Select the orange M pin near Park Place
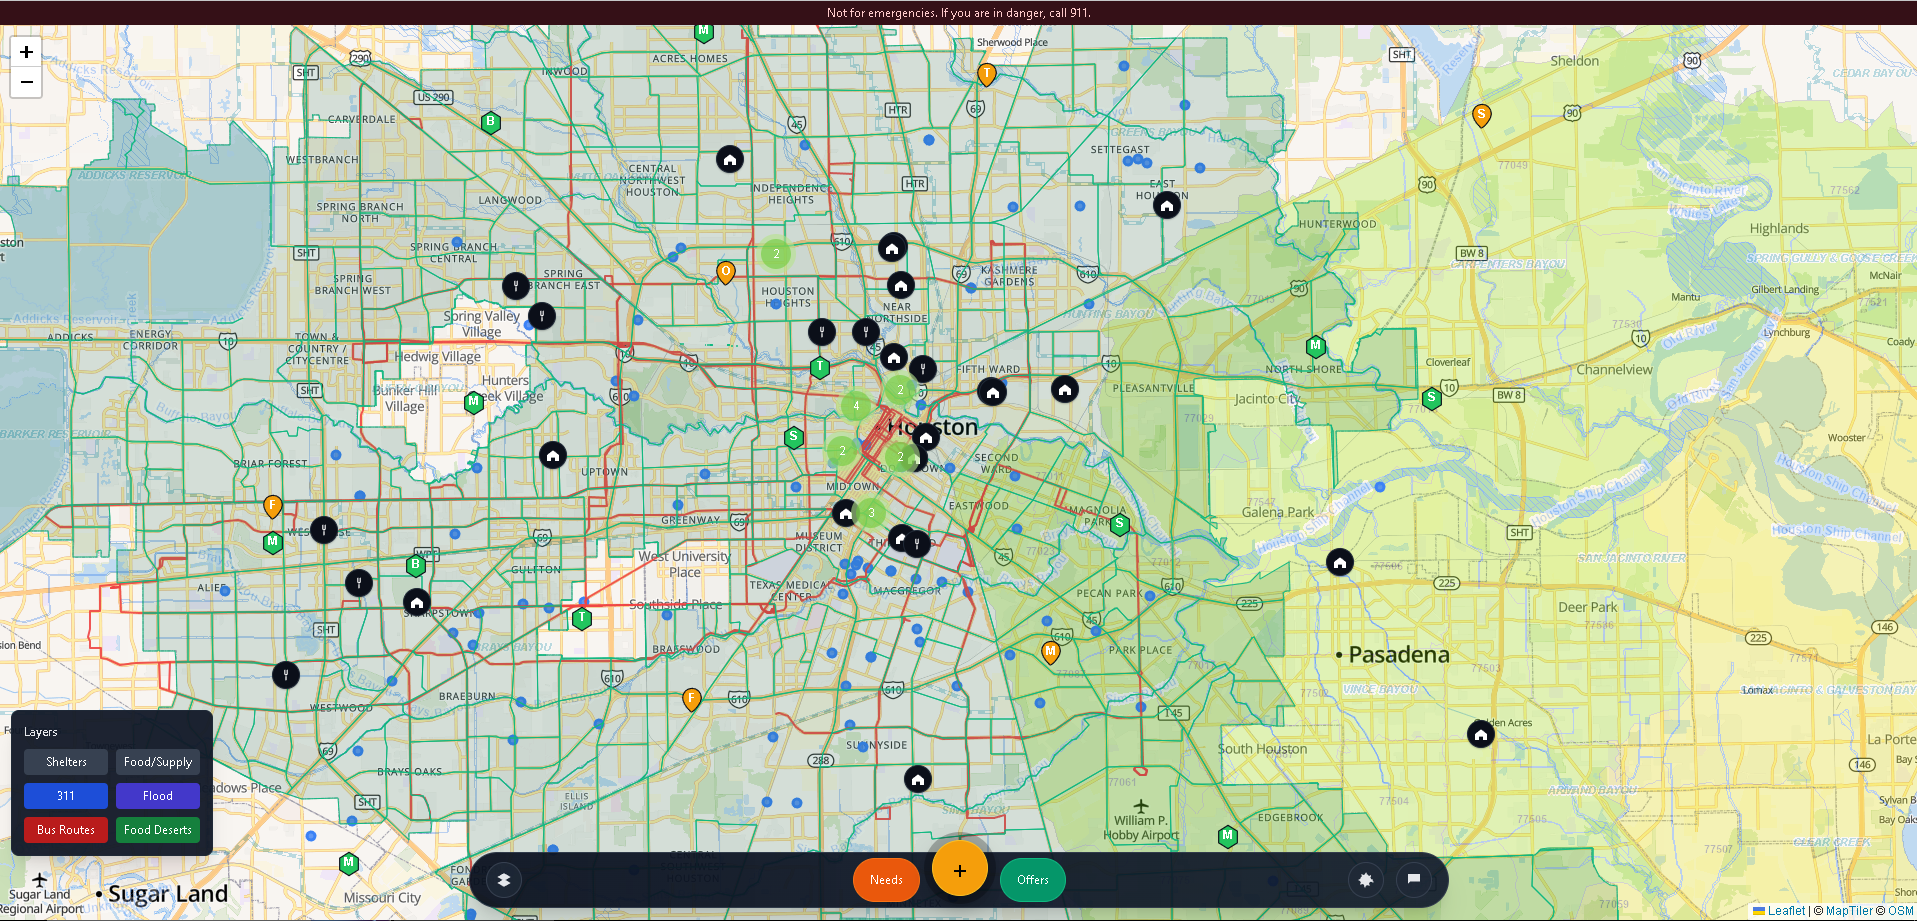 click(x=1050, y=653)
